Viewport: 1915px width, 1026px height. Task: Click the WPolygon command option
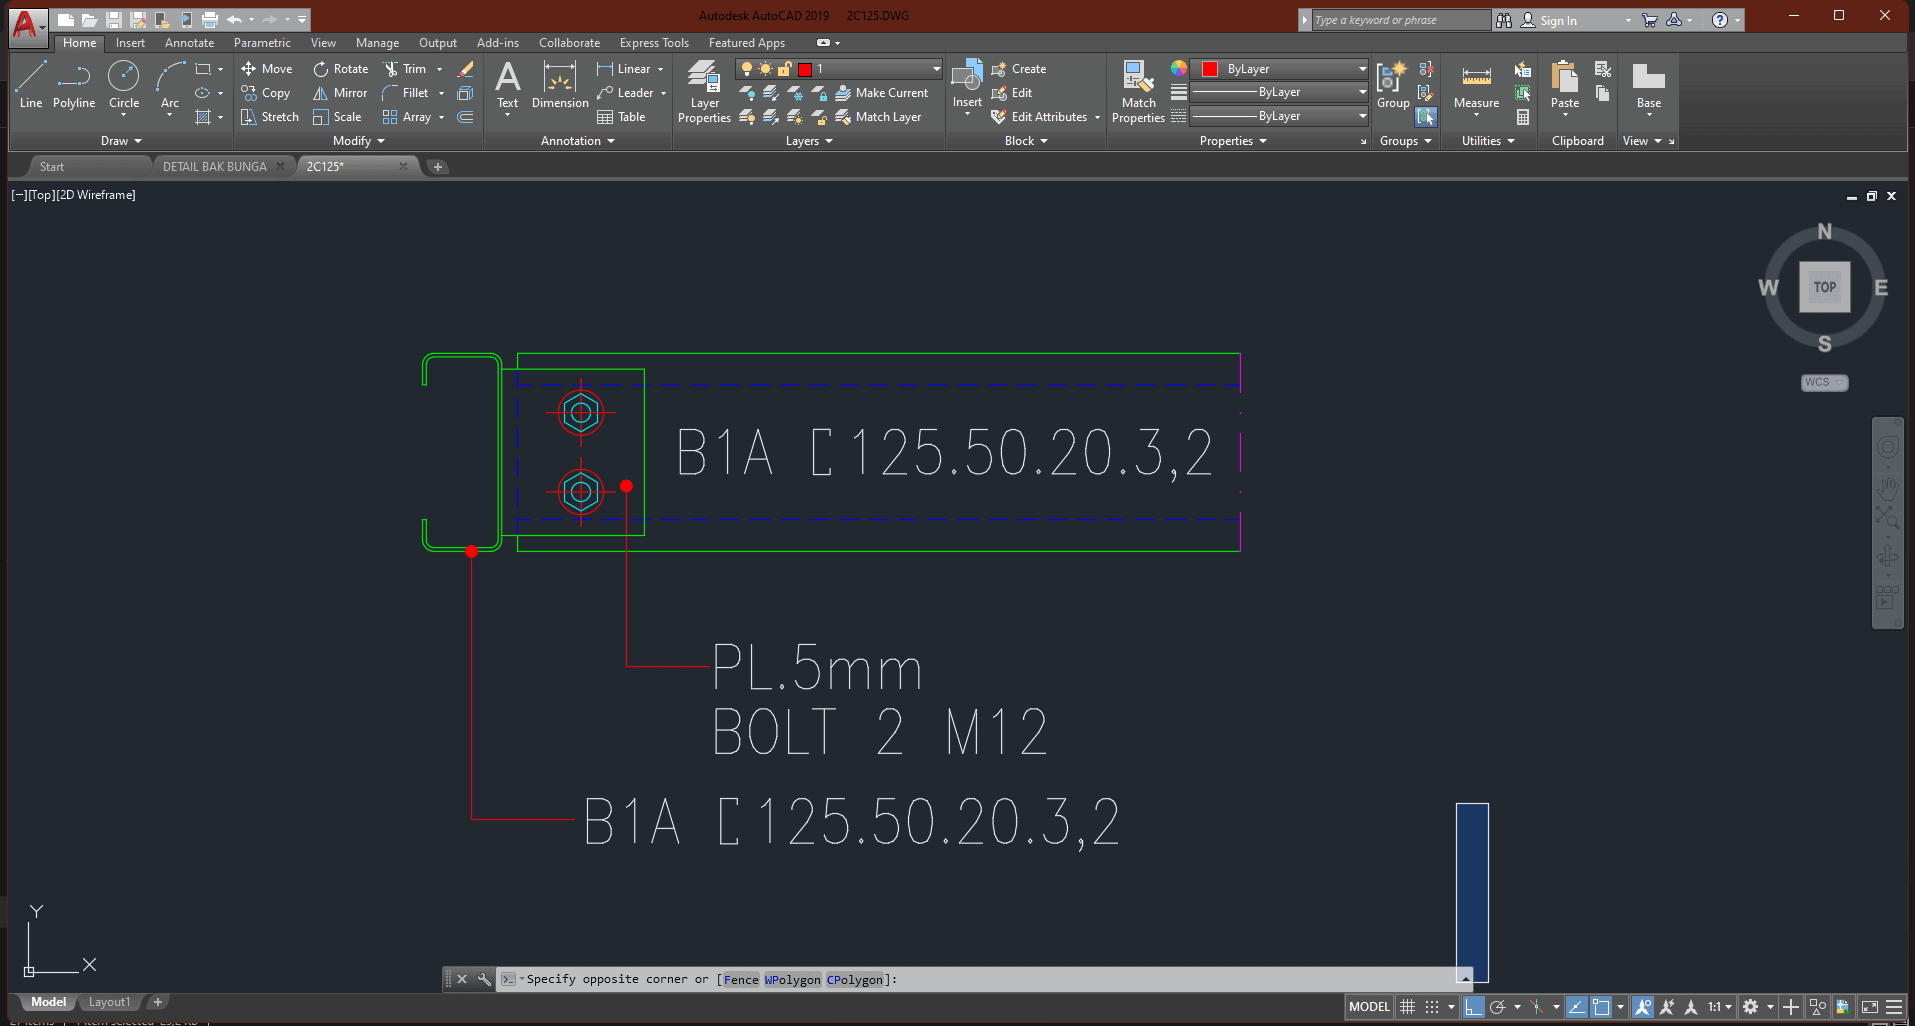[792, 980]
